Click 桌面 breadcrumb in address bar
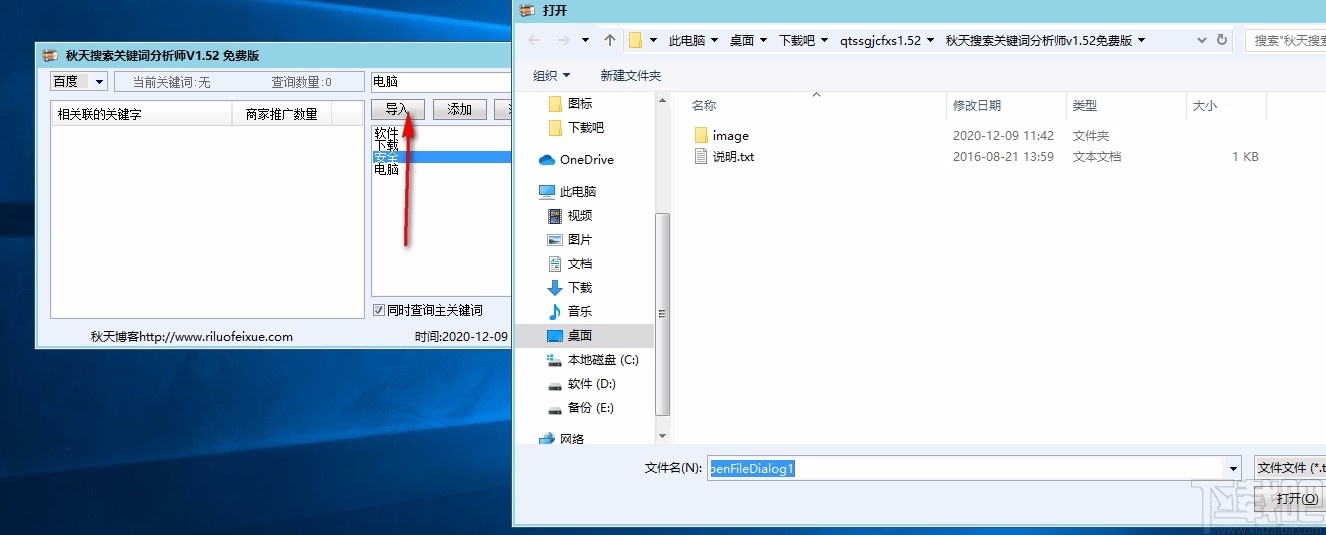 742,40
